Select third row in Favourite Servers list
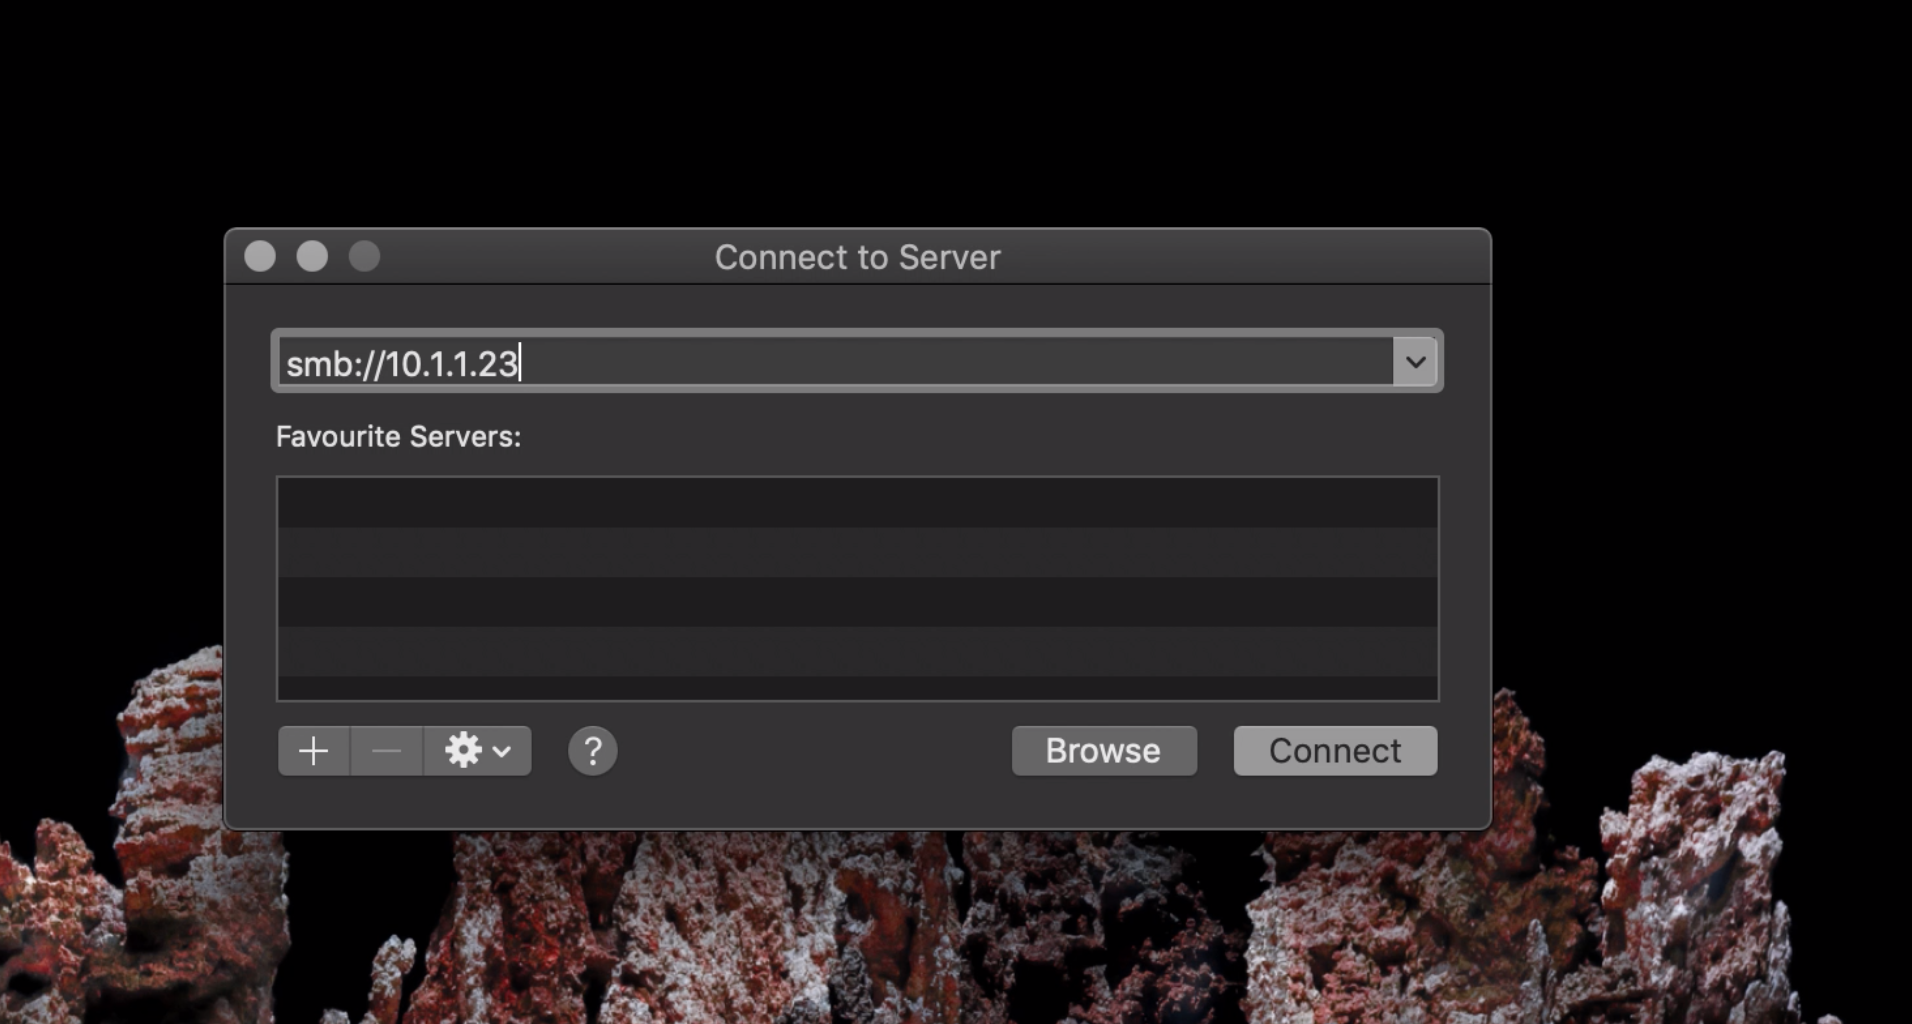Screen dimensions: 1912x1024 (x=857, y=602)
